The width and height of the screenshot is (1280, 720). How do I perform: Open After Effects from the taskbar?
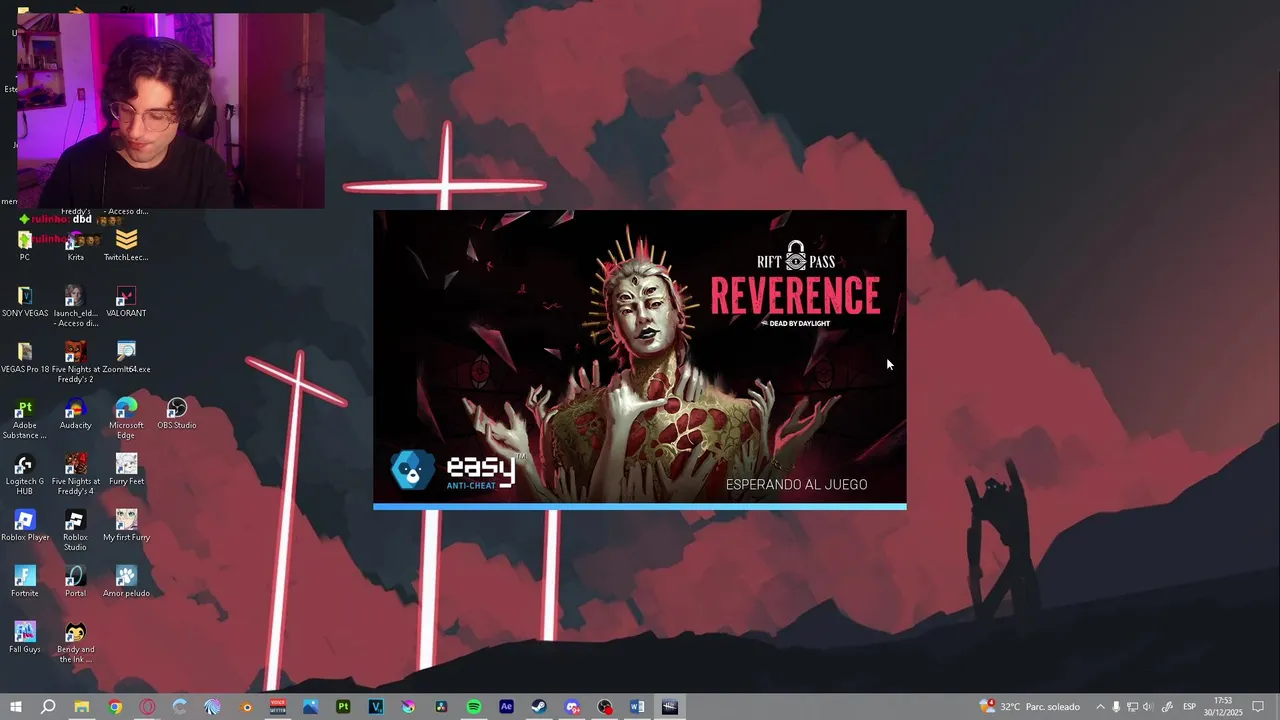pos(506,707)
